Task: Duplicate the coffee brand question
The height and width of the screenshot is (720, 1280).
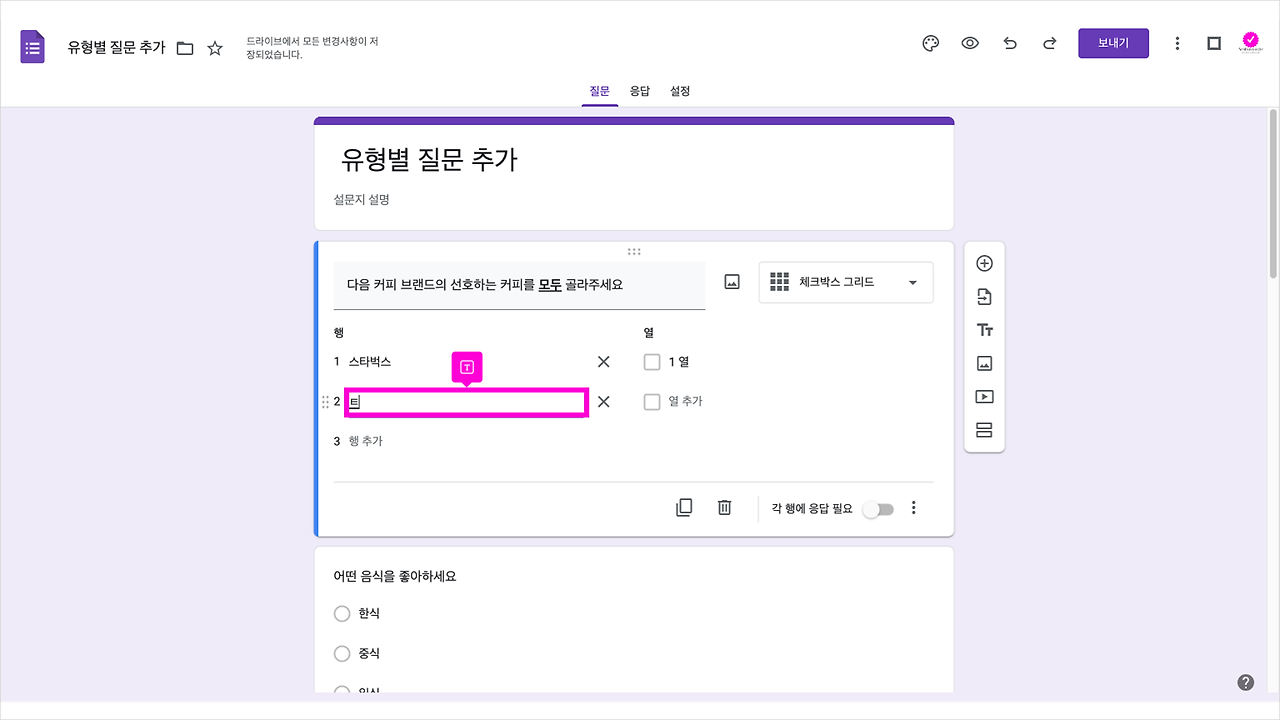Action: tap(684, 507)
